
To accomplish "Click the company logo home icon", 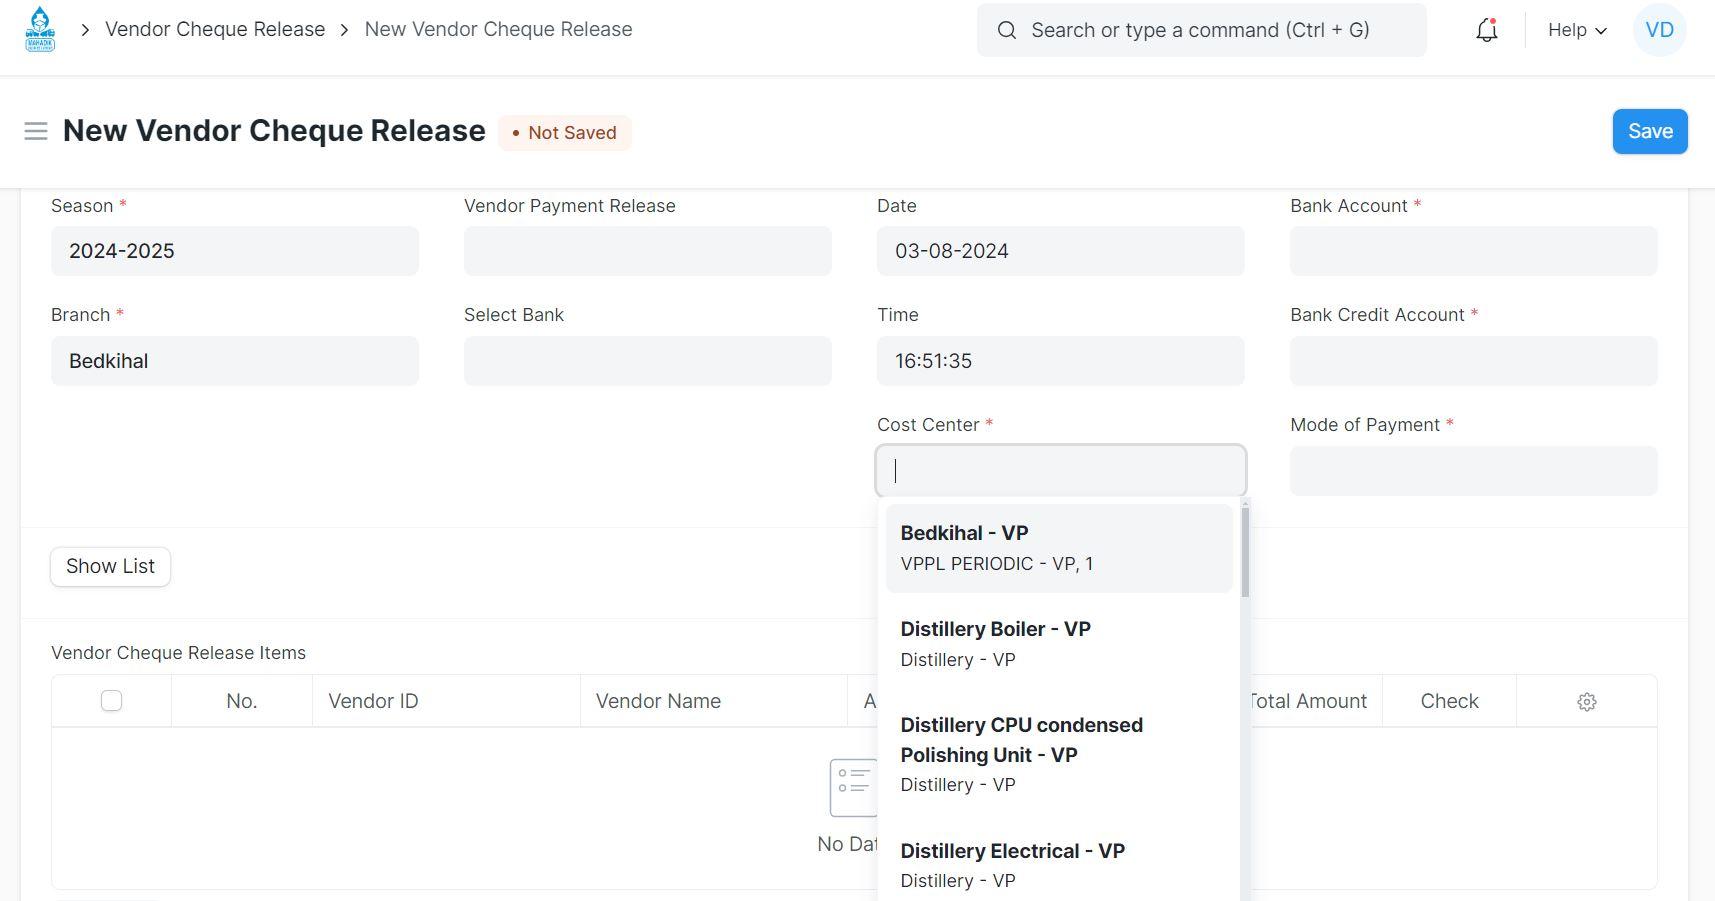I will 40,29.
